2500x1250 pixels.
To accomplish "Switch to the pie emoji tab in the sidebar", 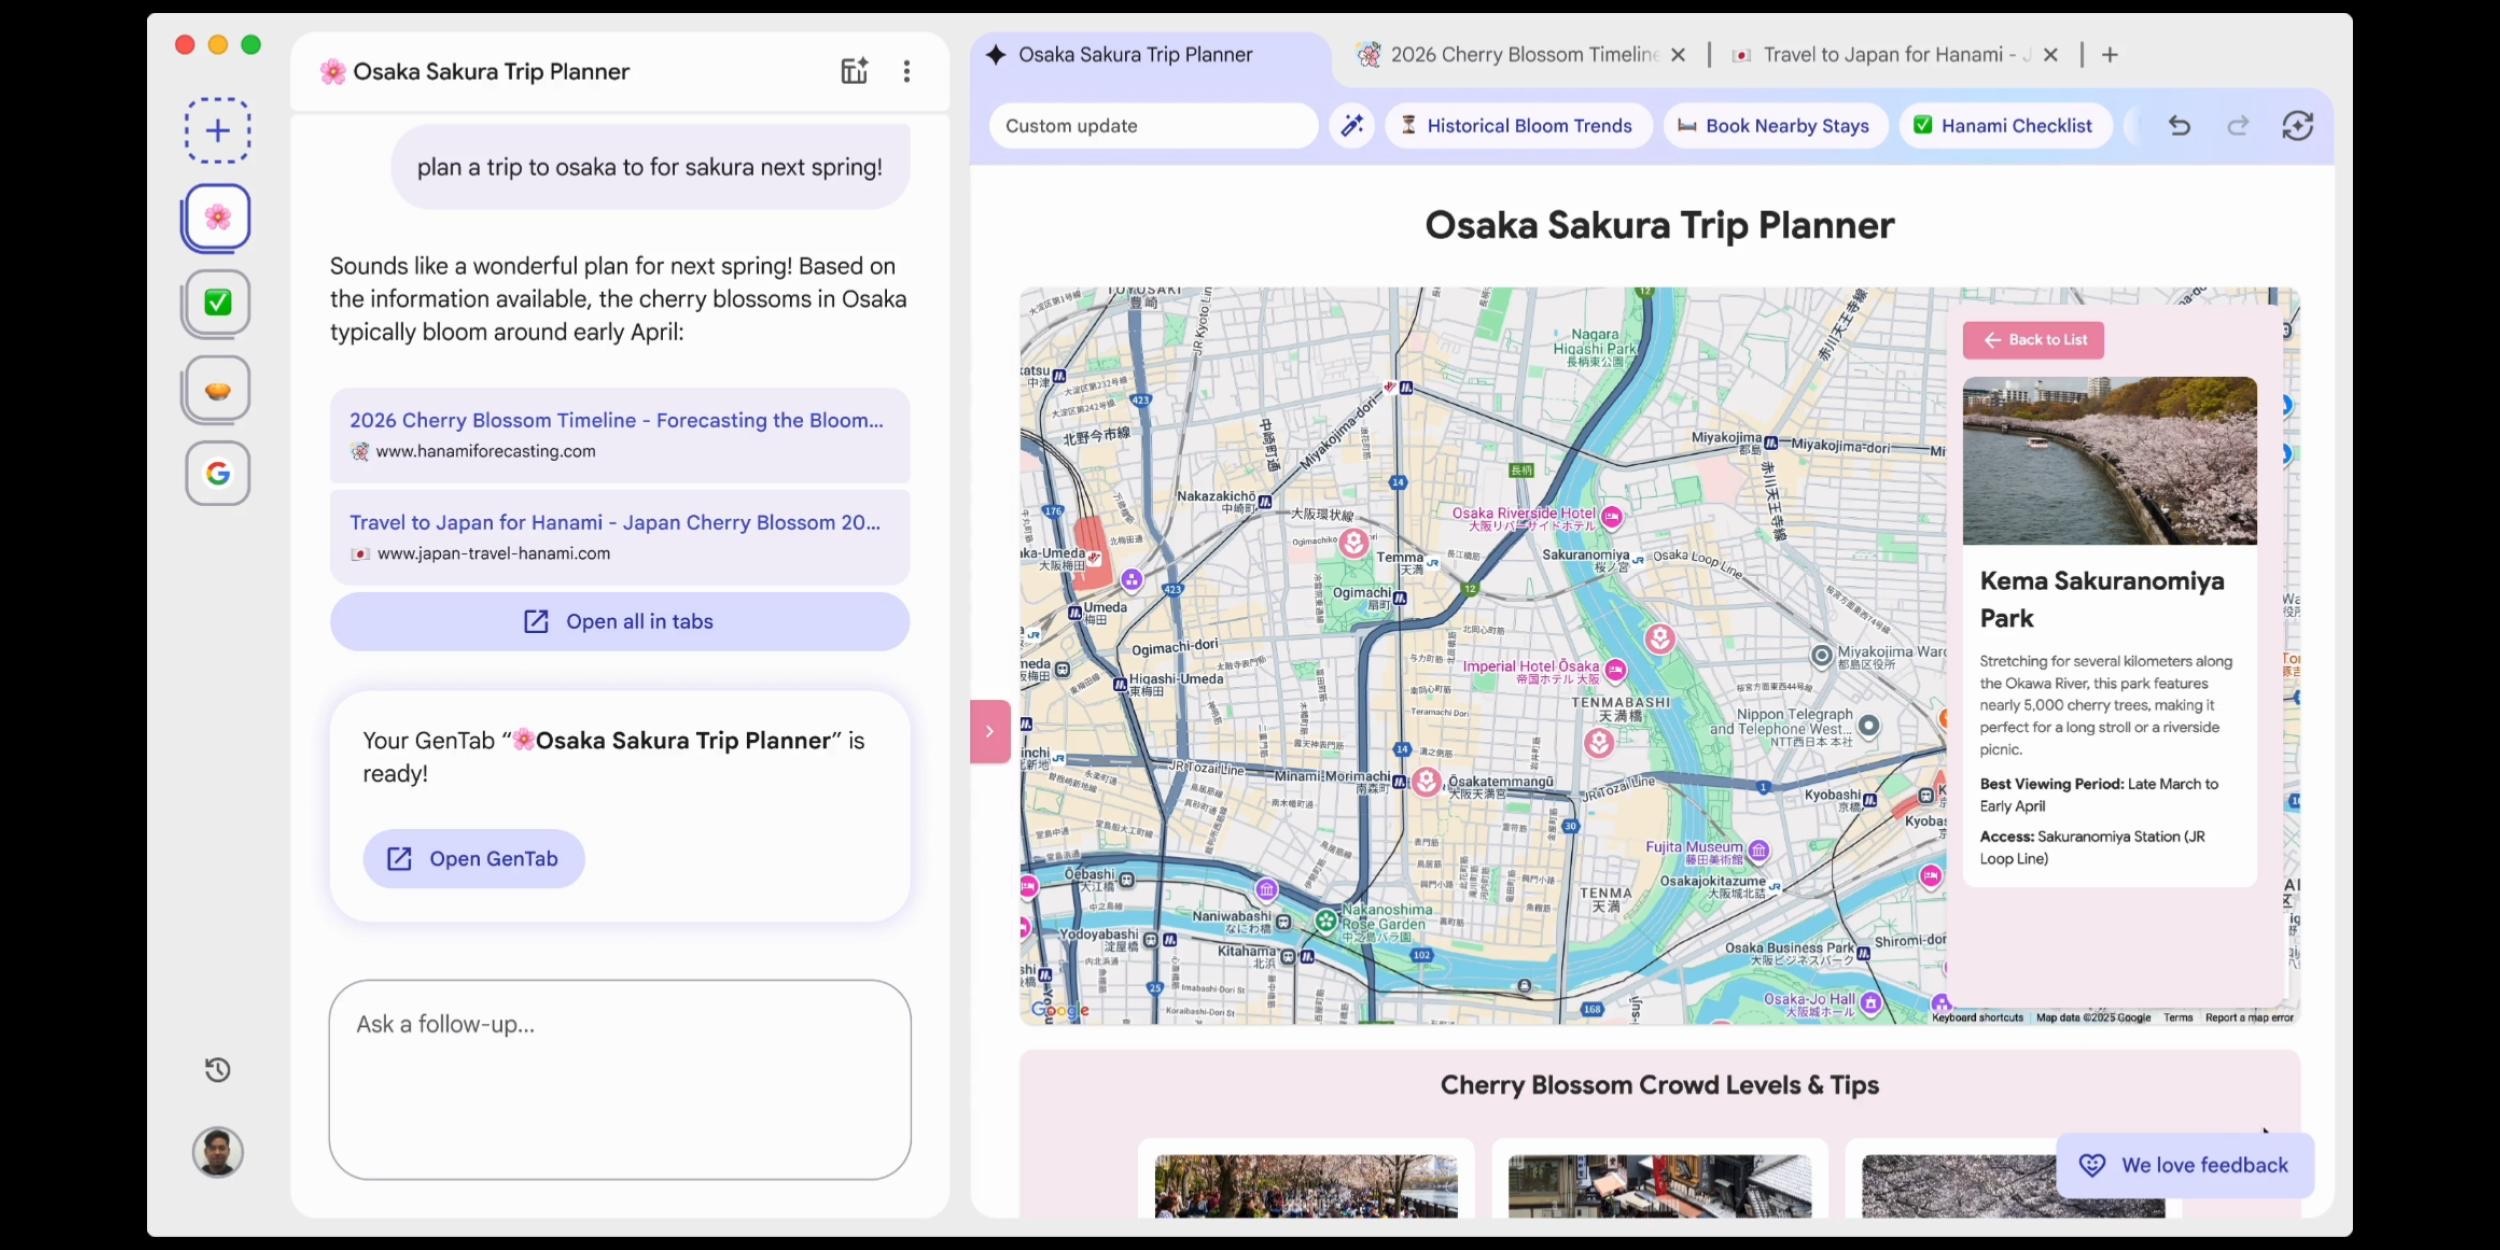I will [x=216, y=388].
